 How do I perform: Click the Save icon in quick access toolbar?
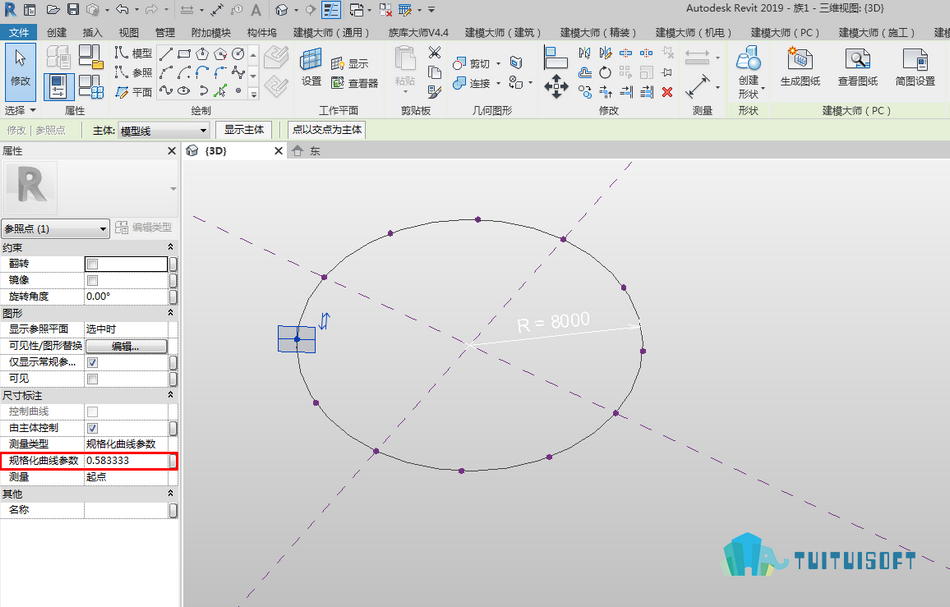[x=73, y=9]
